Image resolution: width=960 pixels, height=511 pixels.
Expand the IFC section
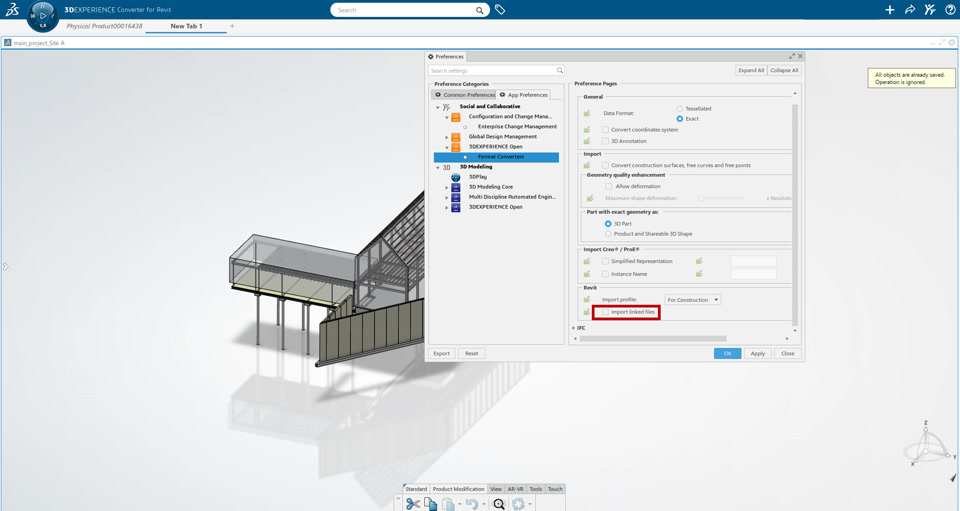574,328
